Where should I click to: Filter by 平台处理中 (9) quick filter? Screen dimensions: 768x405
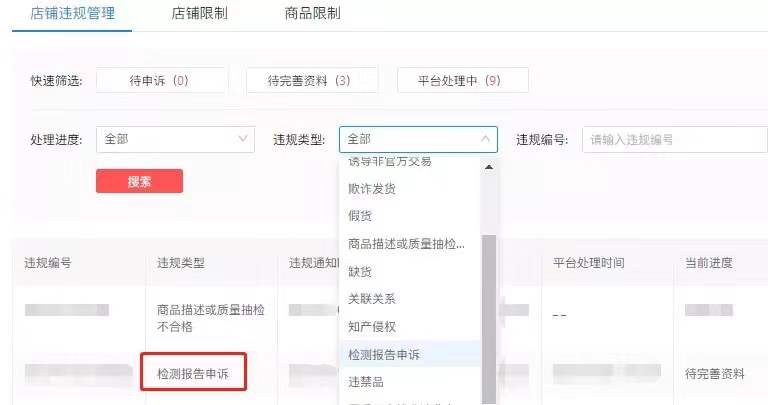(463, 80)
